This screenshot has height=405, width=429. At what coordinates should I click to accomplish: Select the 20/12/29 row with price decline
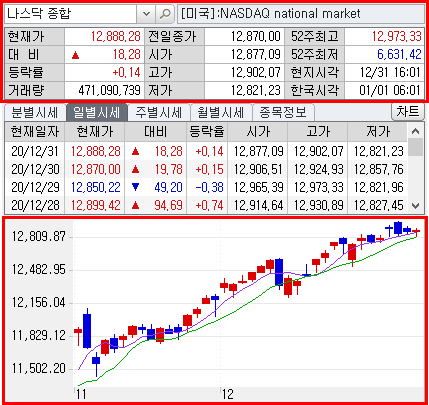point(206,187)
